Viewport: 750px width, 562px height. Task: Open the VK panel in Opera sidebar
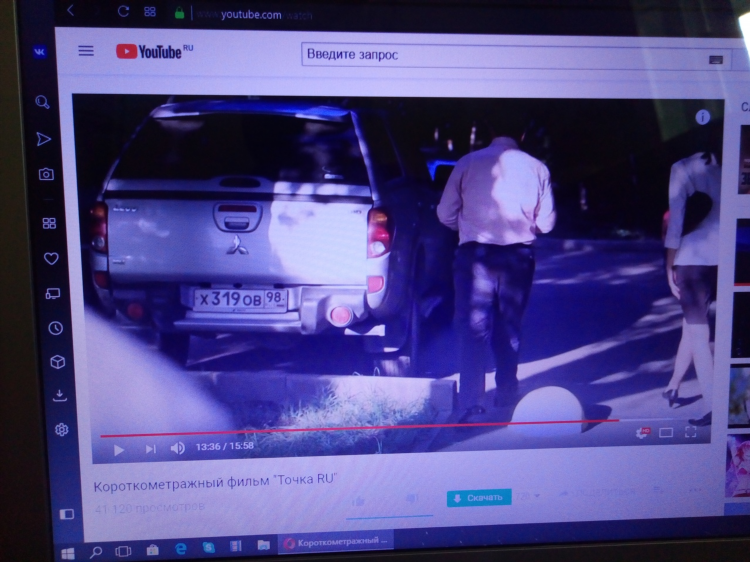pyautogui.click(x=40, y=52)
